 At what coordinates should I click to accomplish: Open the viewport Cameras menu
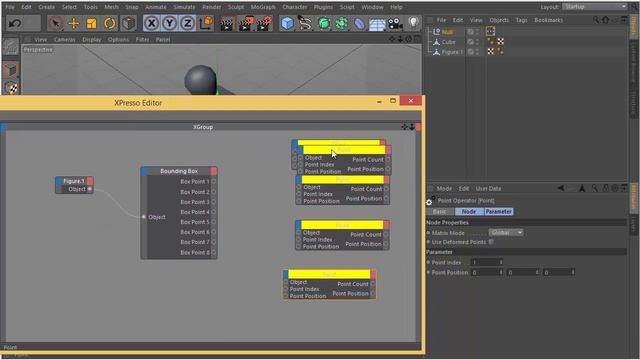click(x=64, y=40)
